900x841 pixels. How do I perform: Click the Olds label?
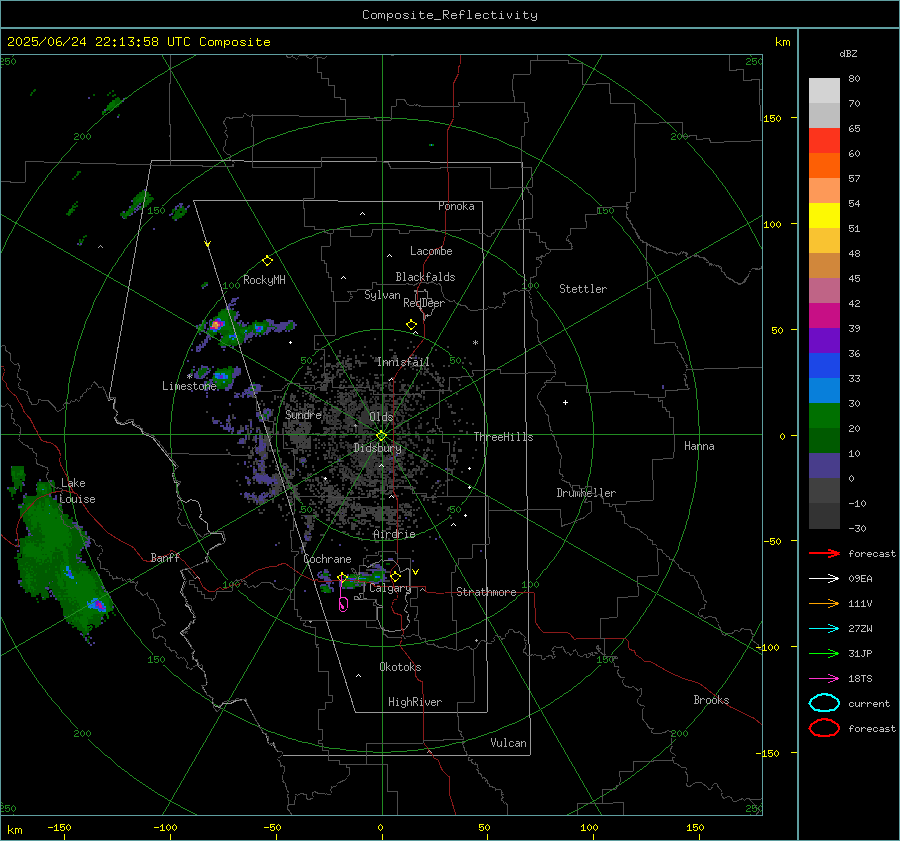pos(381,417)
